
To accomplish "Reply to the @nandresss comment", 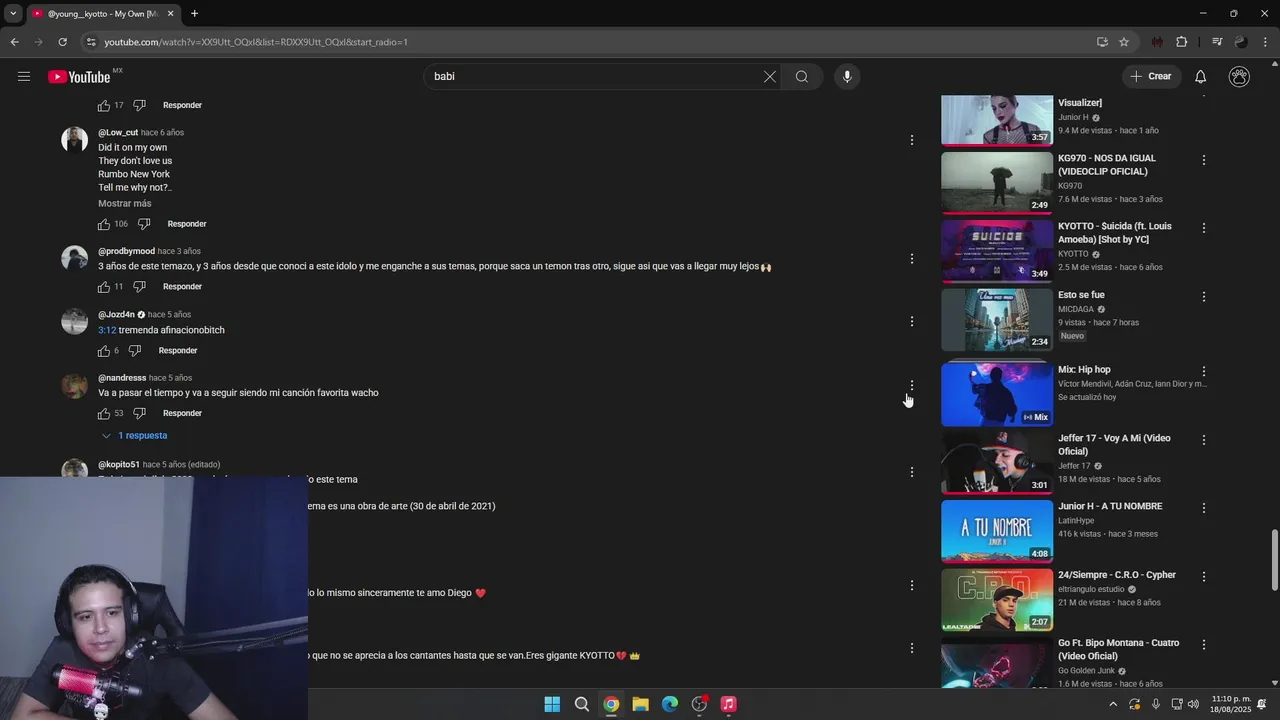I will (x=182, y=413).
